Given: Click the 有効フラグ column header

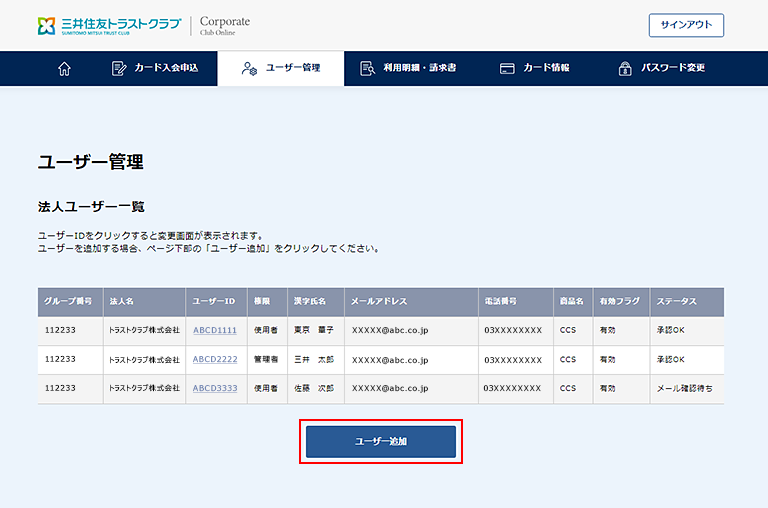Looking at the screenshot, I should (x=620, y=301).
